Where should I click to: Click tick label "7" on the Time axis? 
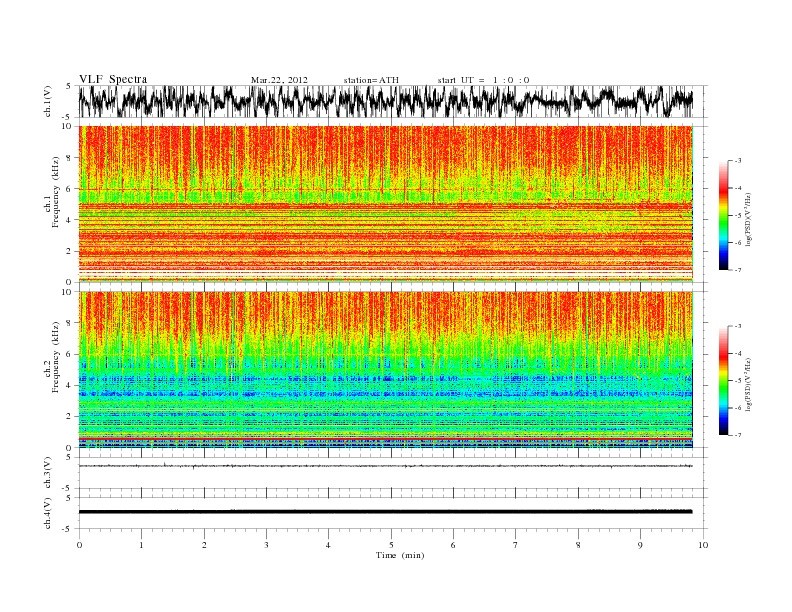516,545
